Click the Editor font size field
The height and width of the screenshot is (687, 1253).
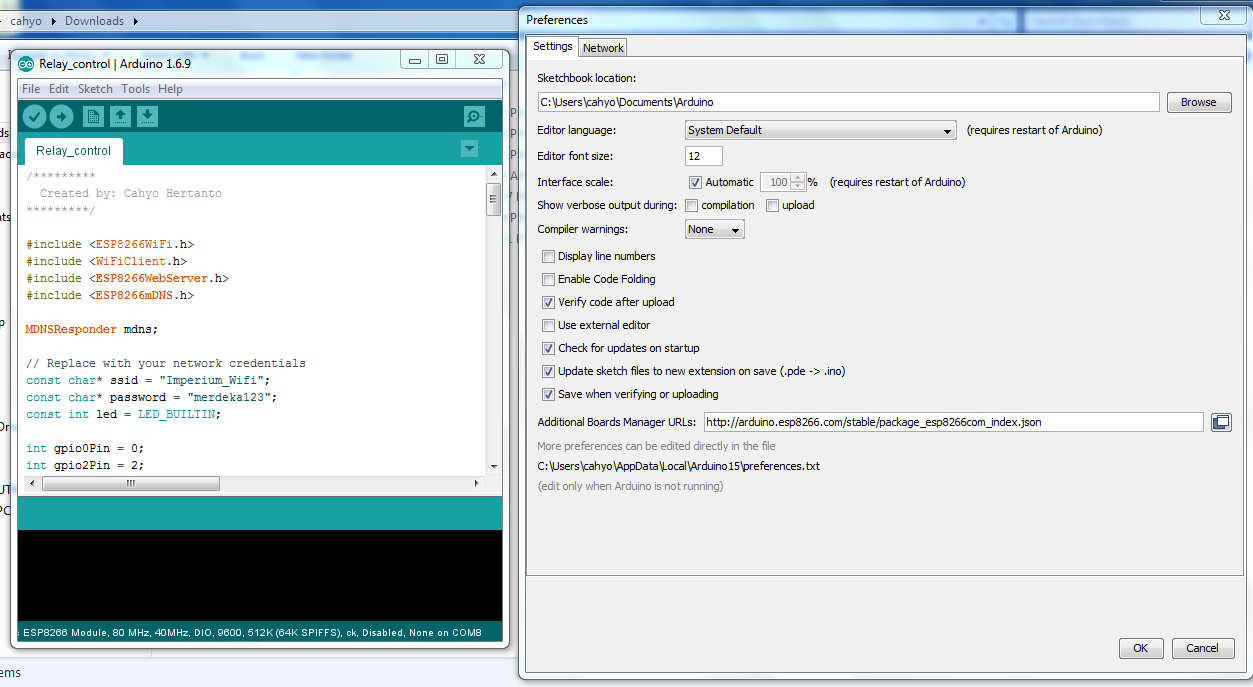(x=703, y=156)
